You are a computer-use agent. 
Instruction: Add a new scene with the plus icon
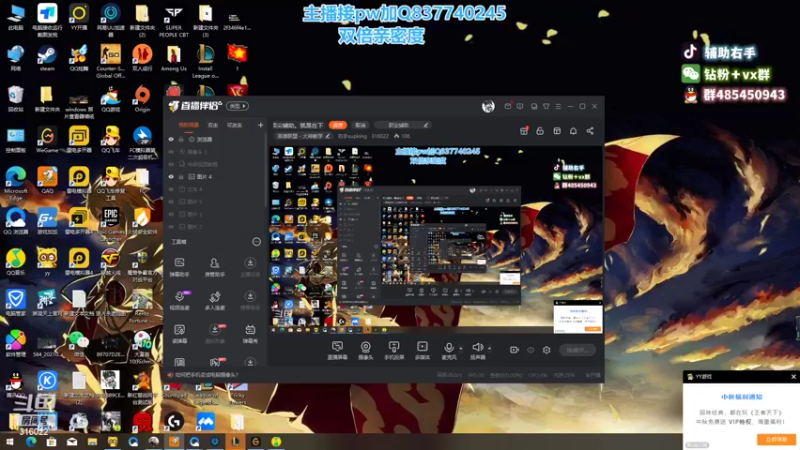point(260,125)
